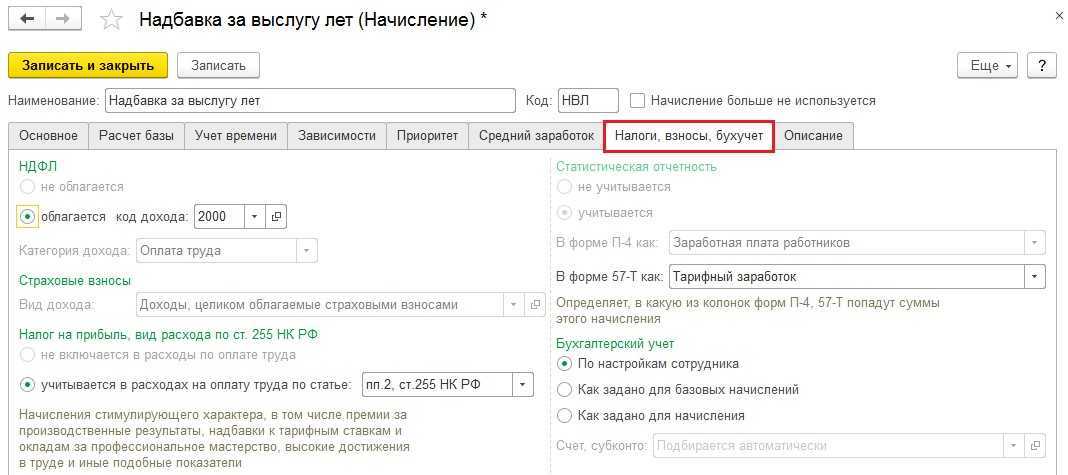Expand the код дохода 2000 dropdown
This screenshot has height=475, width=1068.
(254, 216)
